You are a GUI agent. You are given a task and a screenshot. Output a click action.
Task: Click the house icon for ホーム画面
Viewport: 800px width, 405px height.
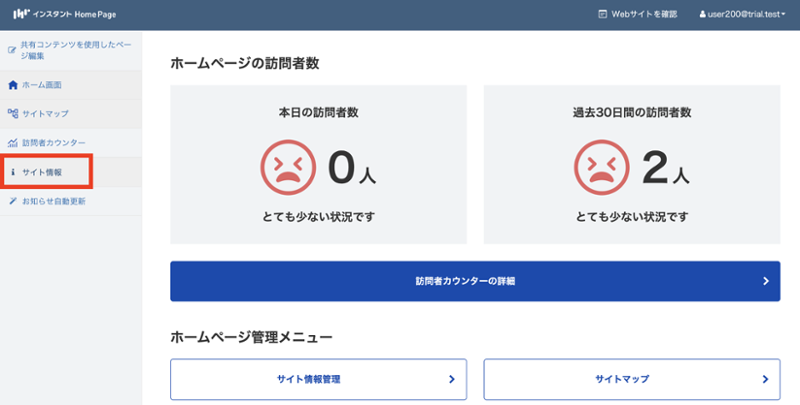(12, 85)
